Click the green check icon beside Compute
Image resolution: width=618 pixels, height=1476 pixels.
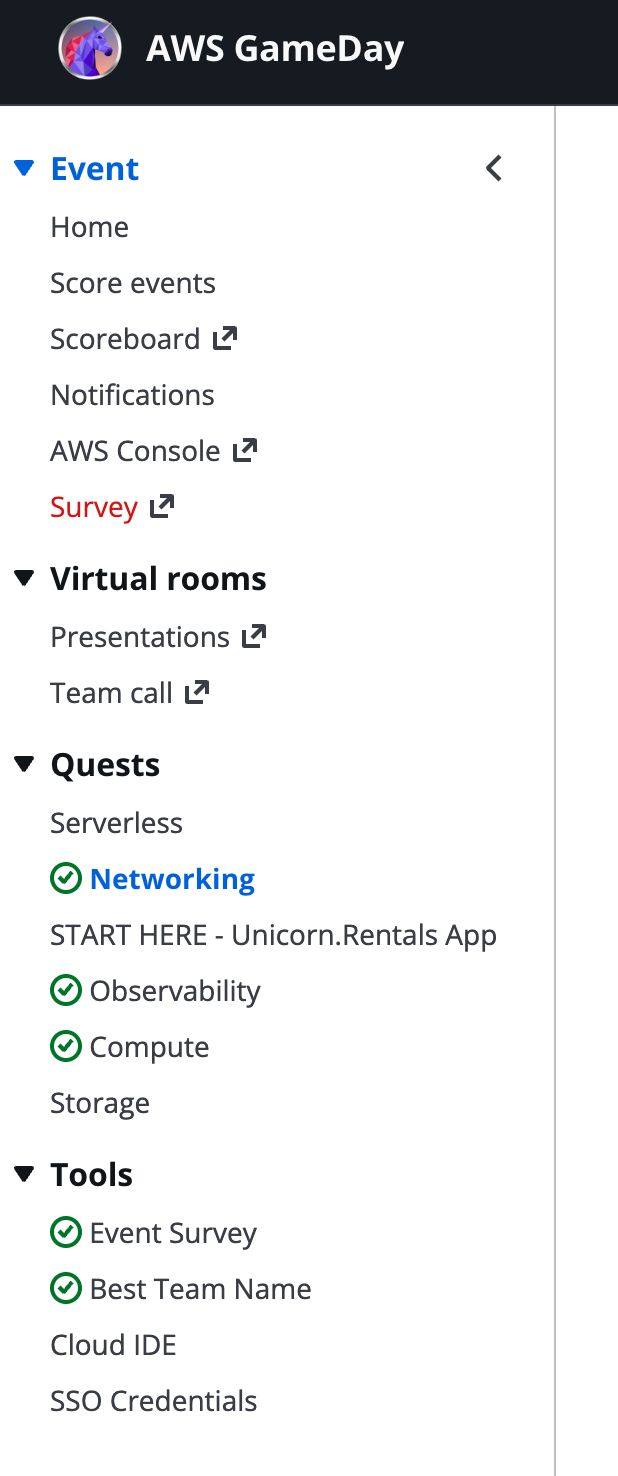pyautogui.click(x=65, y=1046)
